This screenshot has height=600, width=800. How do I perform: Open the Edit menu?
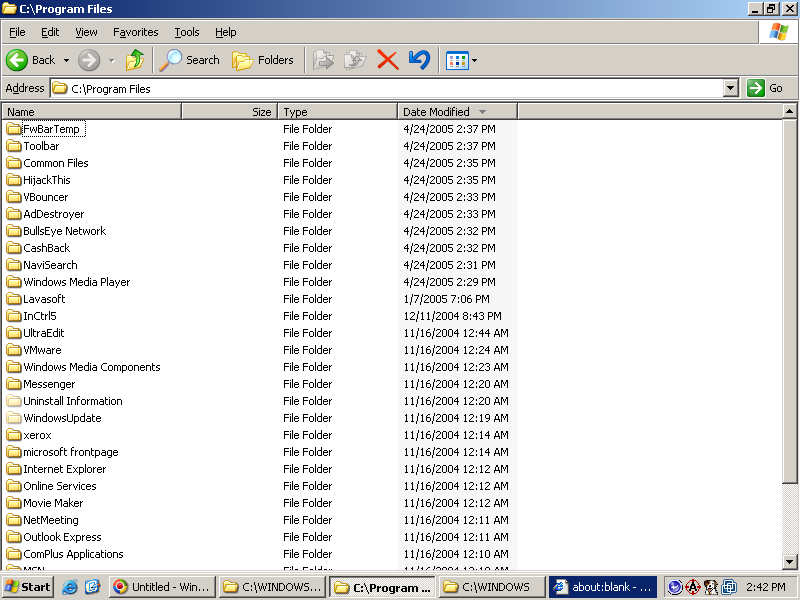pos(50,32)
